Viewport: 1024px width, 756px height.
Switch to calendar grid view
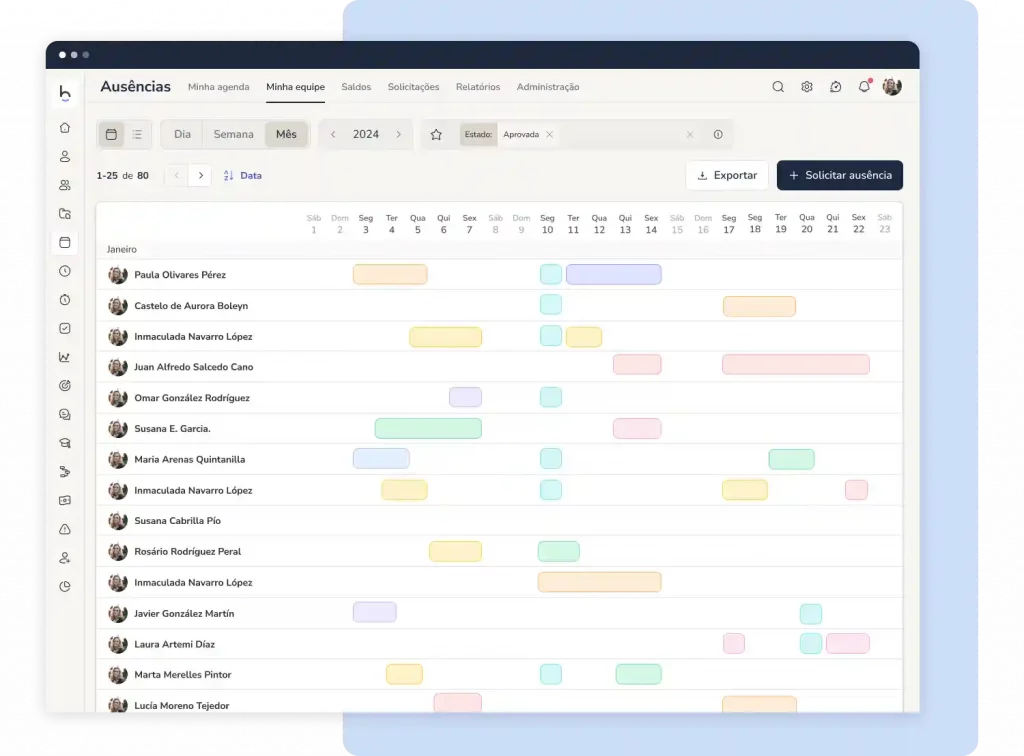pos(111,134)
